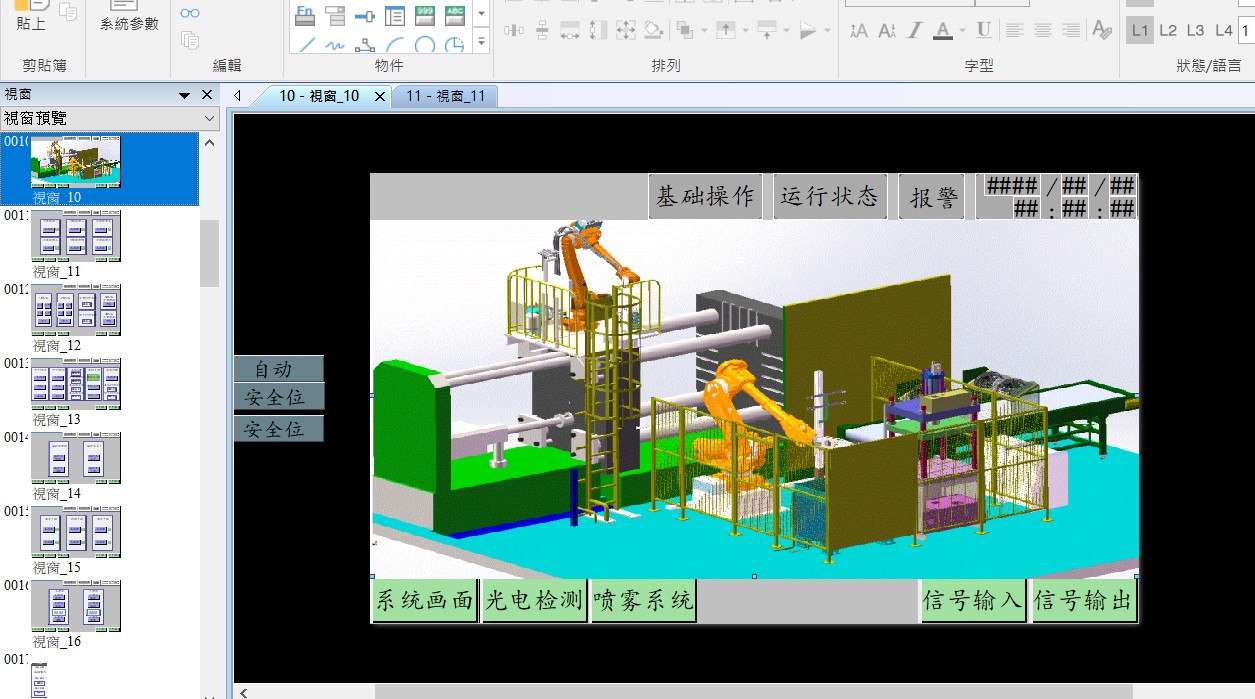The image size is (1255, 699).
Task: Expand the object gallery dropdown arrow
Action: pos(481,42)
